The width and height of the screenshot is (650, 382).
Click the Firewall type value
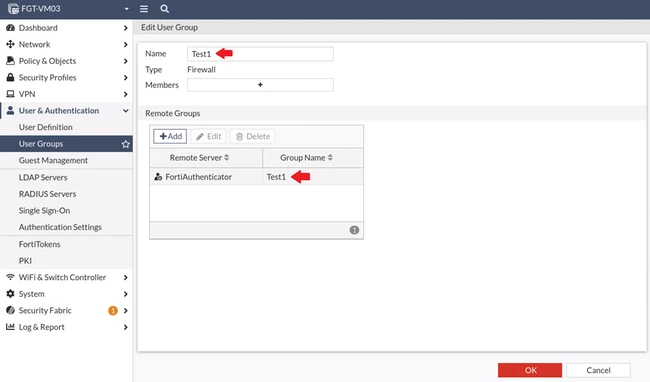[201, 70]
